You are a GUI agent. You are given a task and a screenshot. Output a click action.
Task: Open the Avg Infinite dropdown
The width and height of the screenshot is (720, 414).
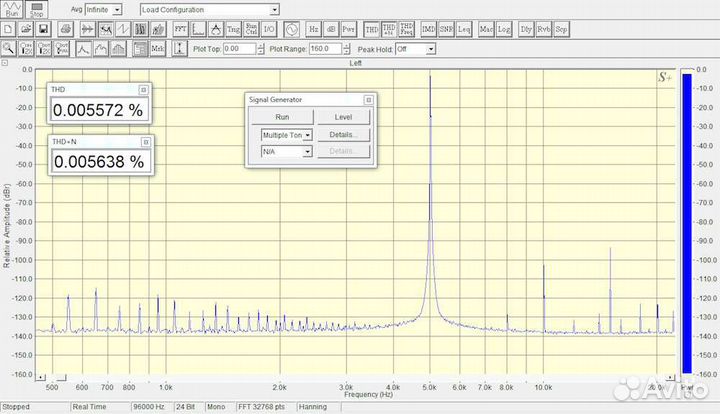point(103,9)
